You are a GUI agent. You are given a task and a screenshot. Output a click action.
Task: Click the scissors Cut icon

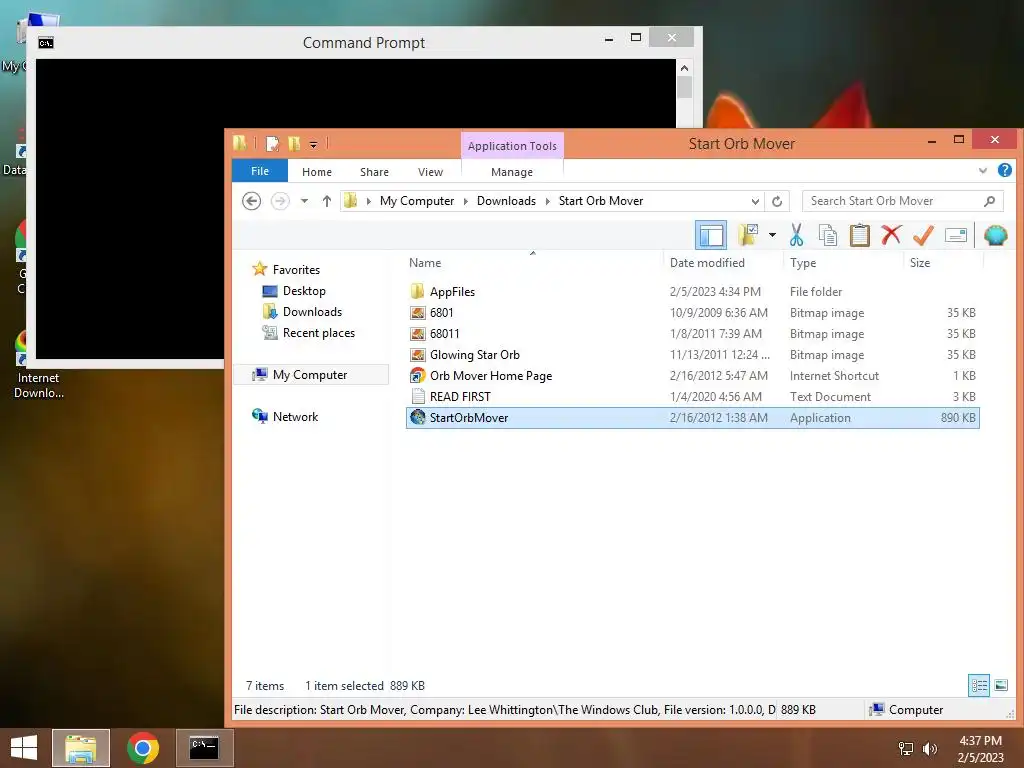pyautogui.click(x=796, y=235)
